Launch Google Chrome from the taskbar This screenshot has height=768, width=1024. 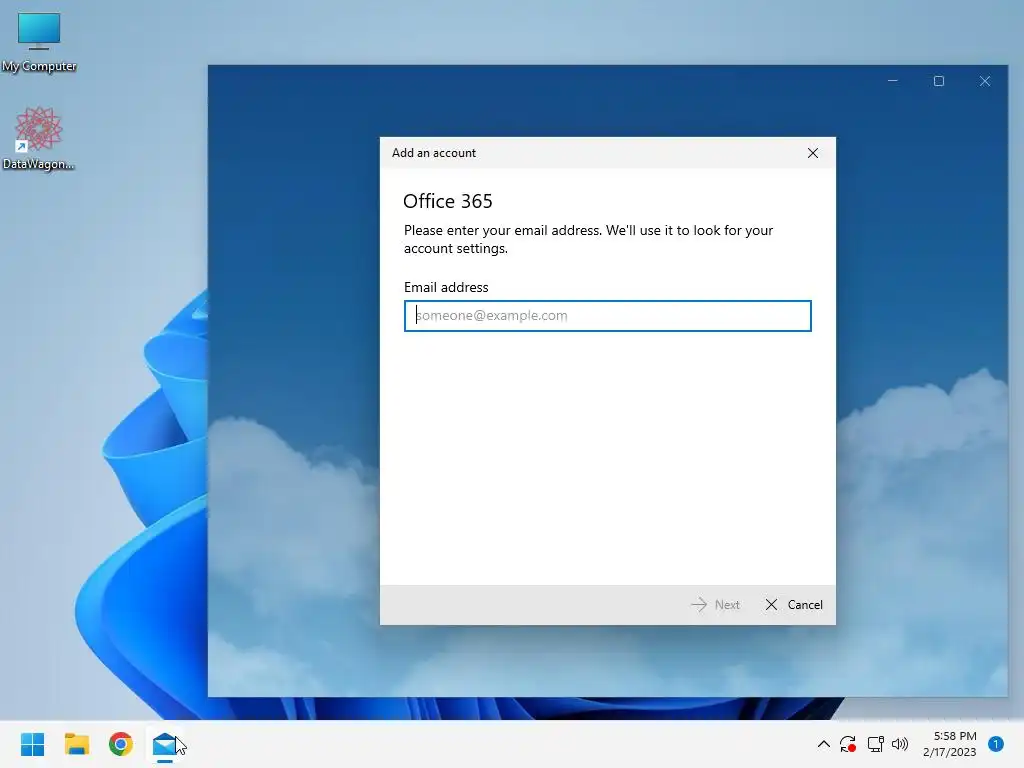click(x=121, y=744)
